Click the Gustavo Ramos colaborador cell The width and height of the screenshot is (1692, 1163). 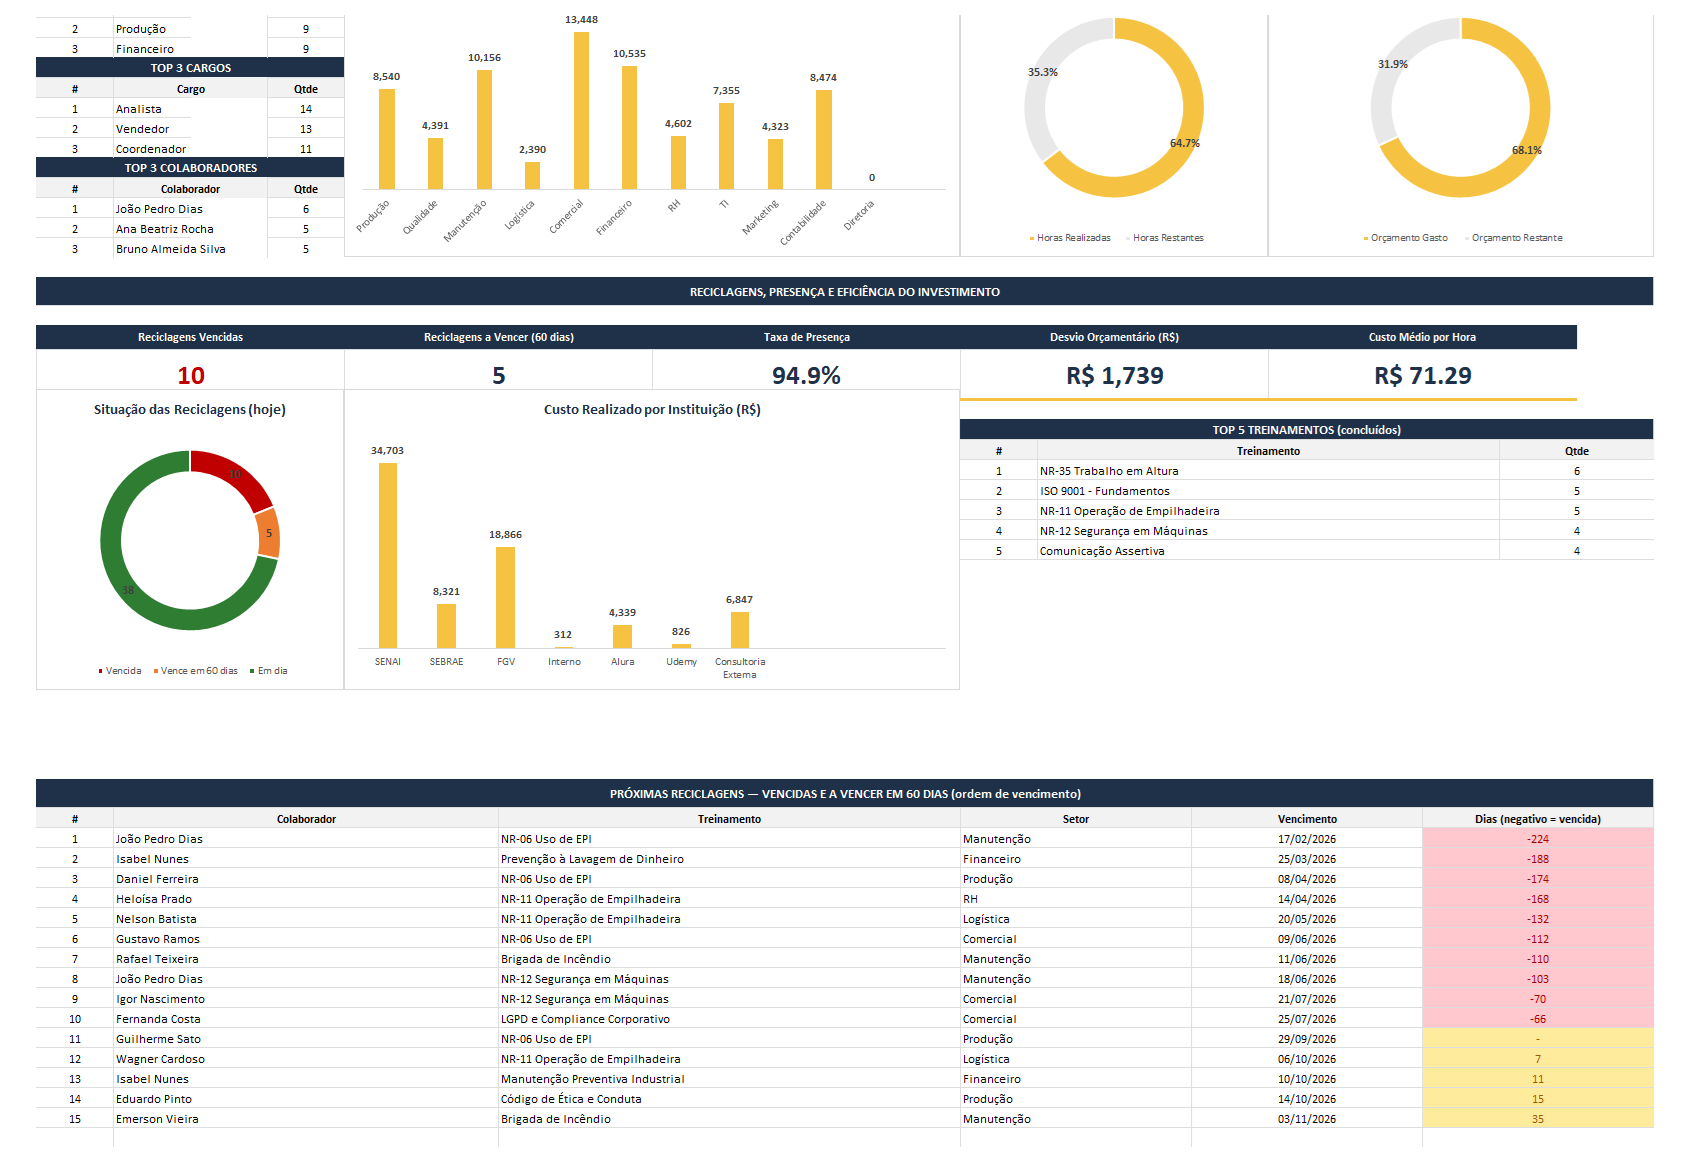(306, 939)
